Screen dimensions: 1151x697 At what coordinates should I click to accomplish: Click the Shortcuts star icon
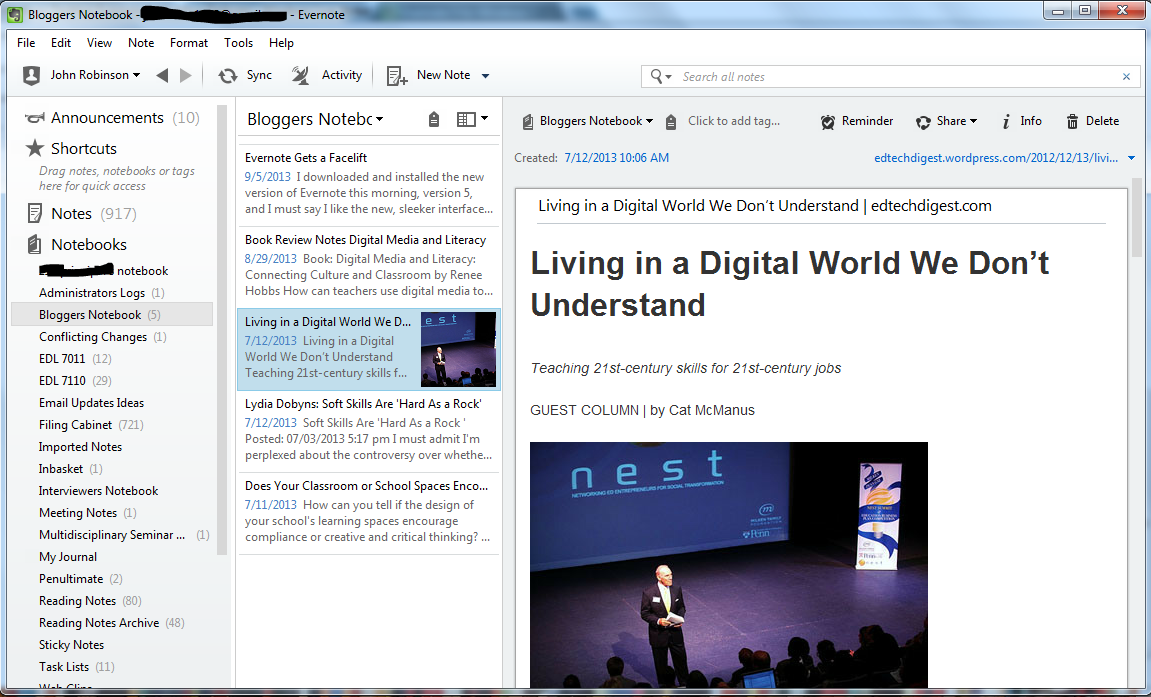pos(35,148)
